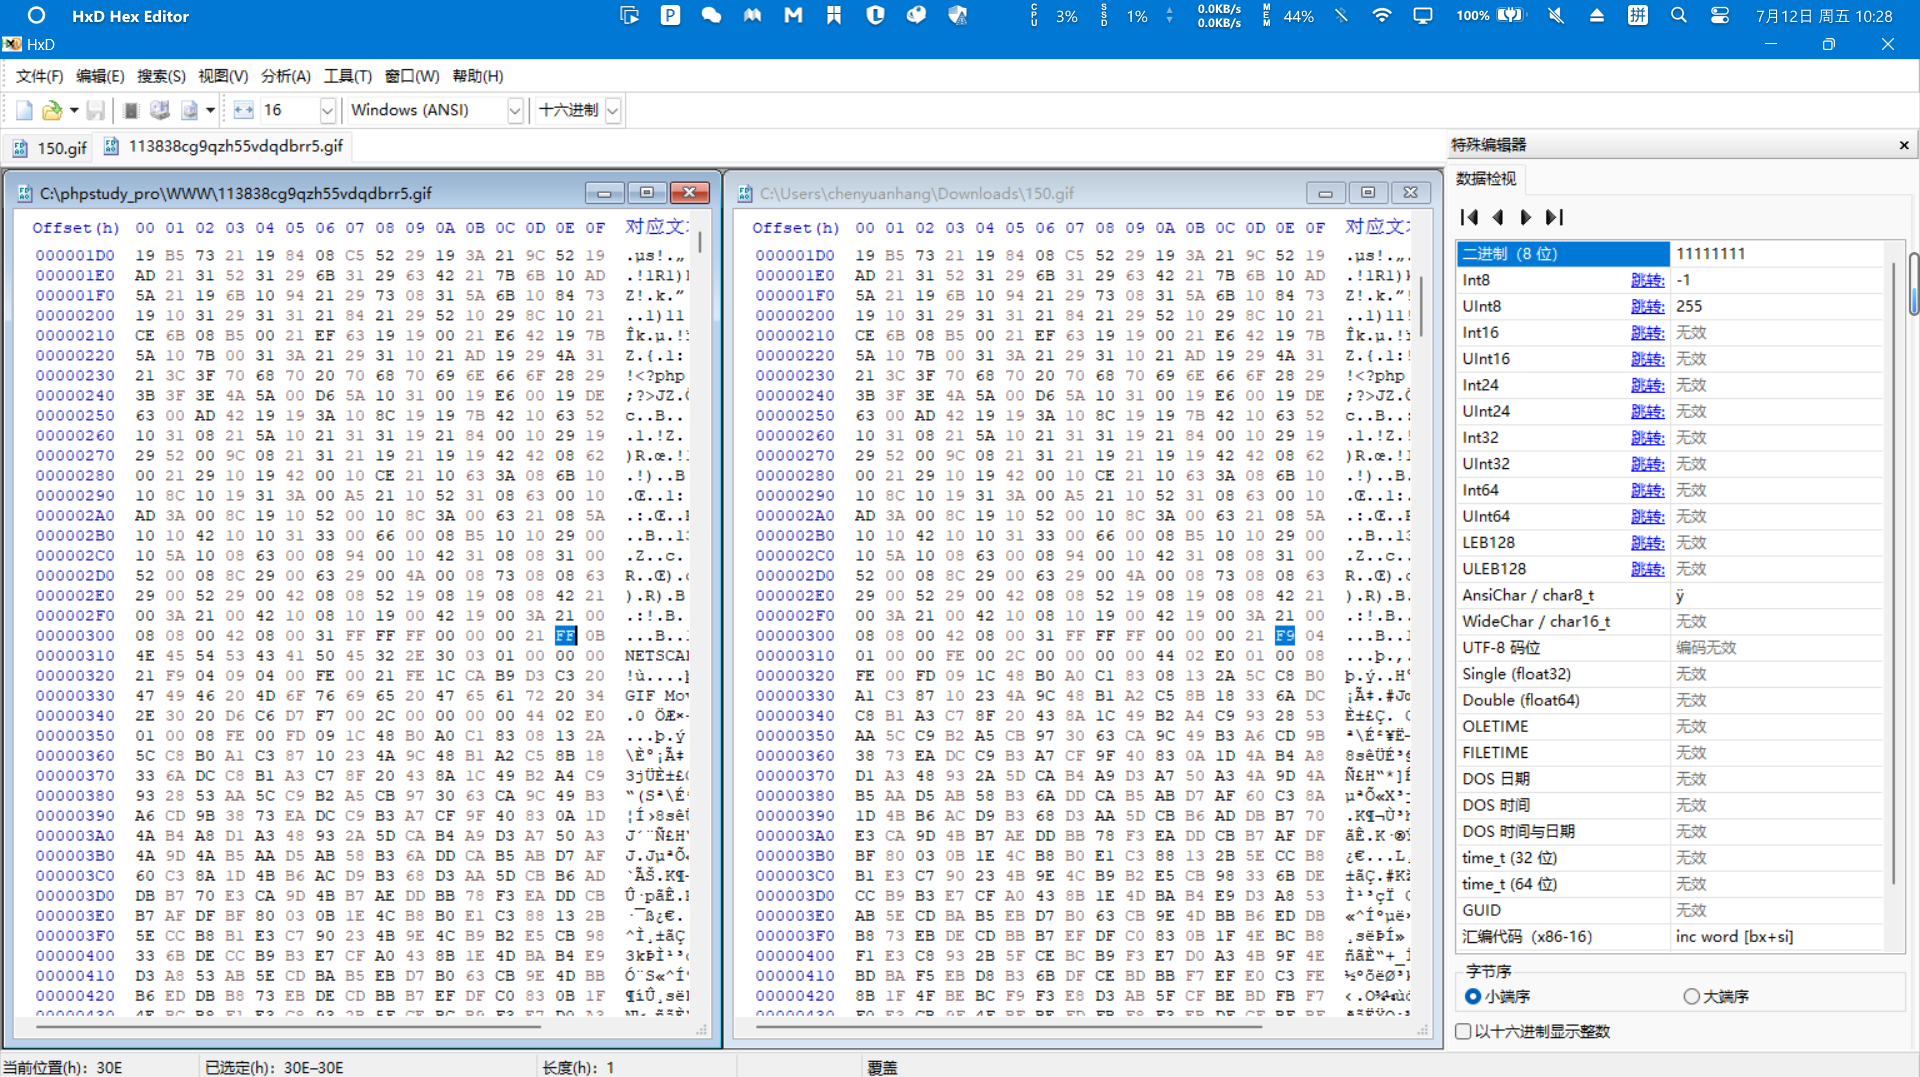Open the 拼 input method icon
Viewport: 1920px width, 1077px height.
(1637, 16)
